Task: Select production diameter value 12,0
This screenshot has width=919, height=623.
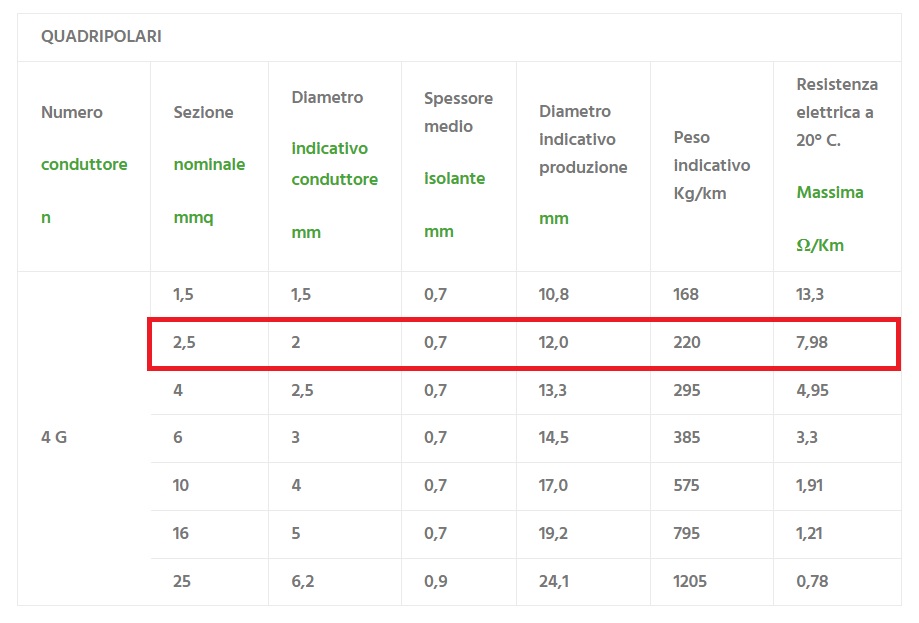Action: [554, 342]
